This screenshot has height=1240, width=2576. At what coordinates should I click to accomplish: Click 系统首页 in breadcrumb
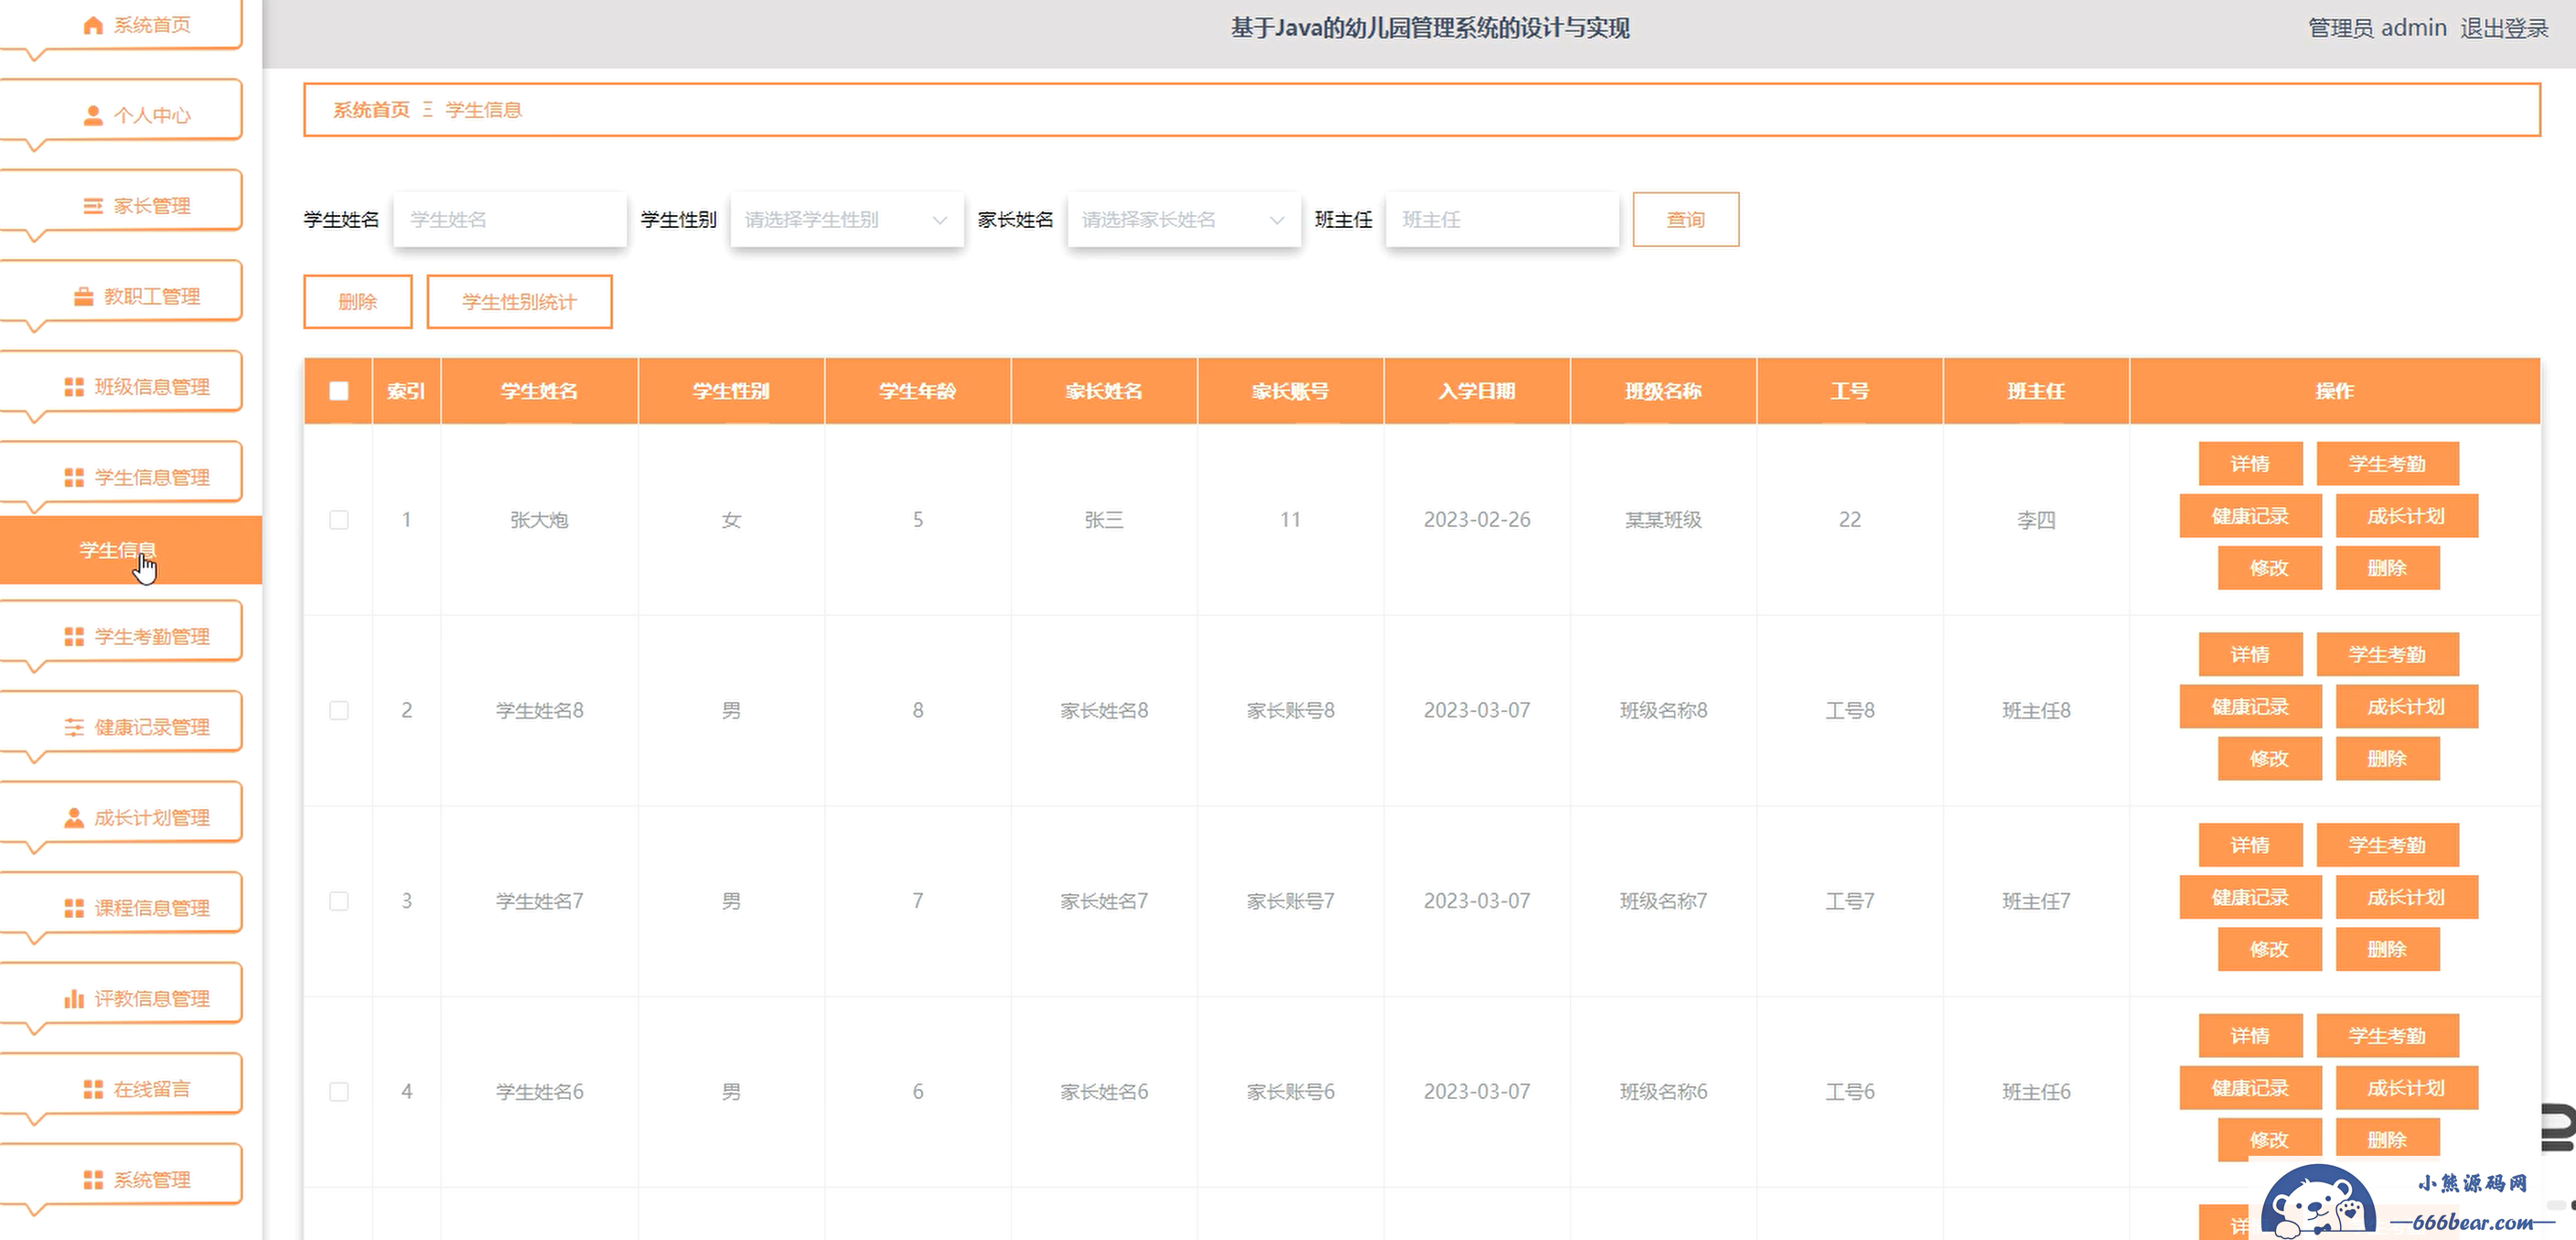[x=371, y=110]
